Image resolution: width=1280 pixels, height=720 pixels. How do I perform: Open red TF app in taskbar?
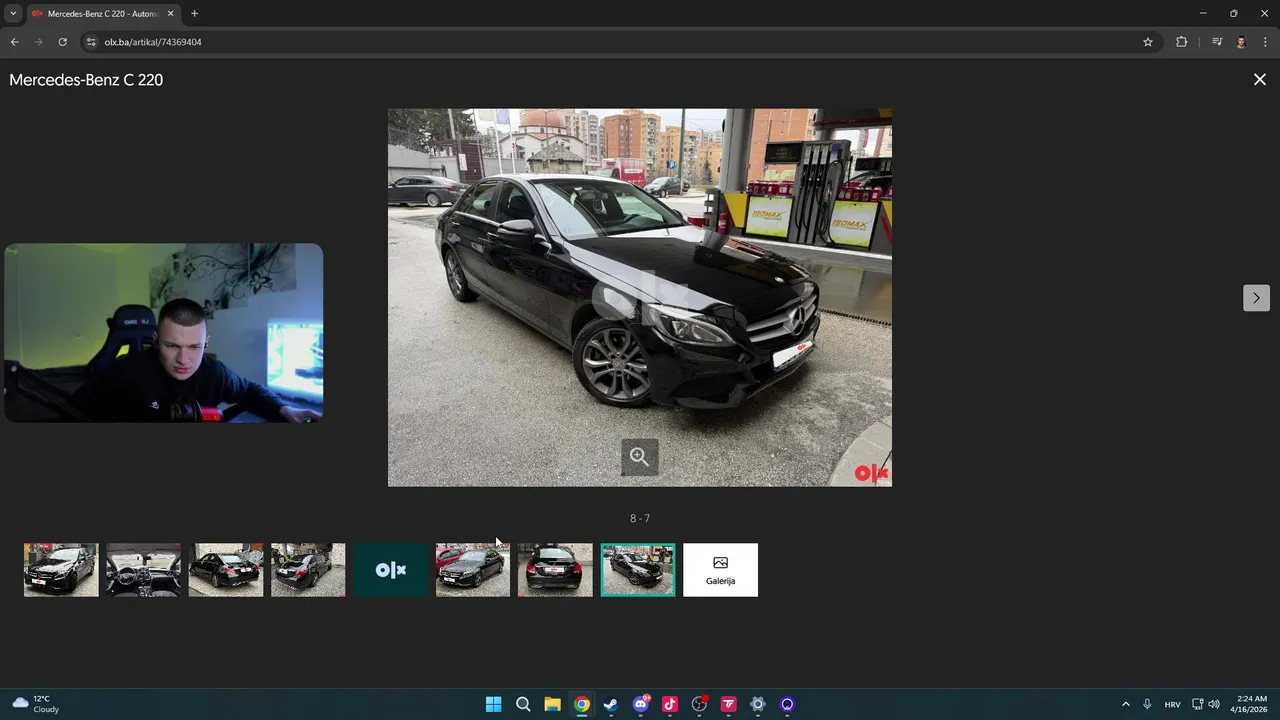click(729, 704)
